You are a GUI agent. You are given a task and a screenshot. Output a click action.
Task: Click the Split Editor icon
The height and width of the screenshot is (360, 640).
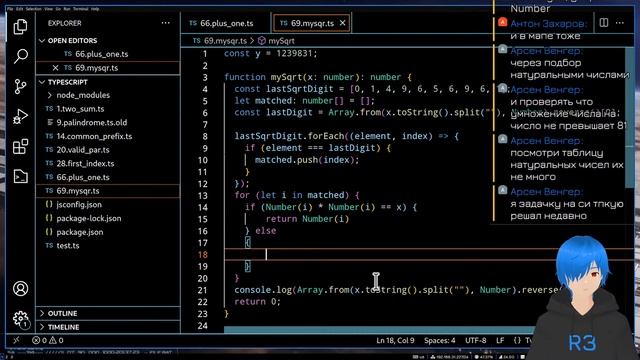(604, 23)
